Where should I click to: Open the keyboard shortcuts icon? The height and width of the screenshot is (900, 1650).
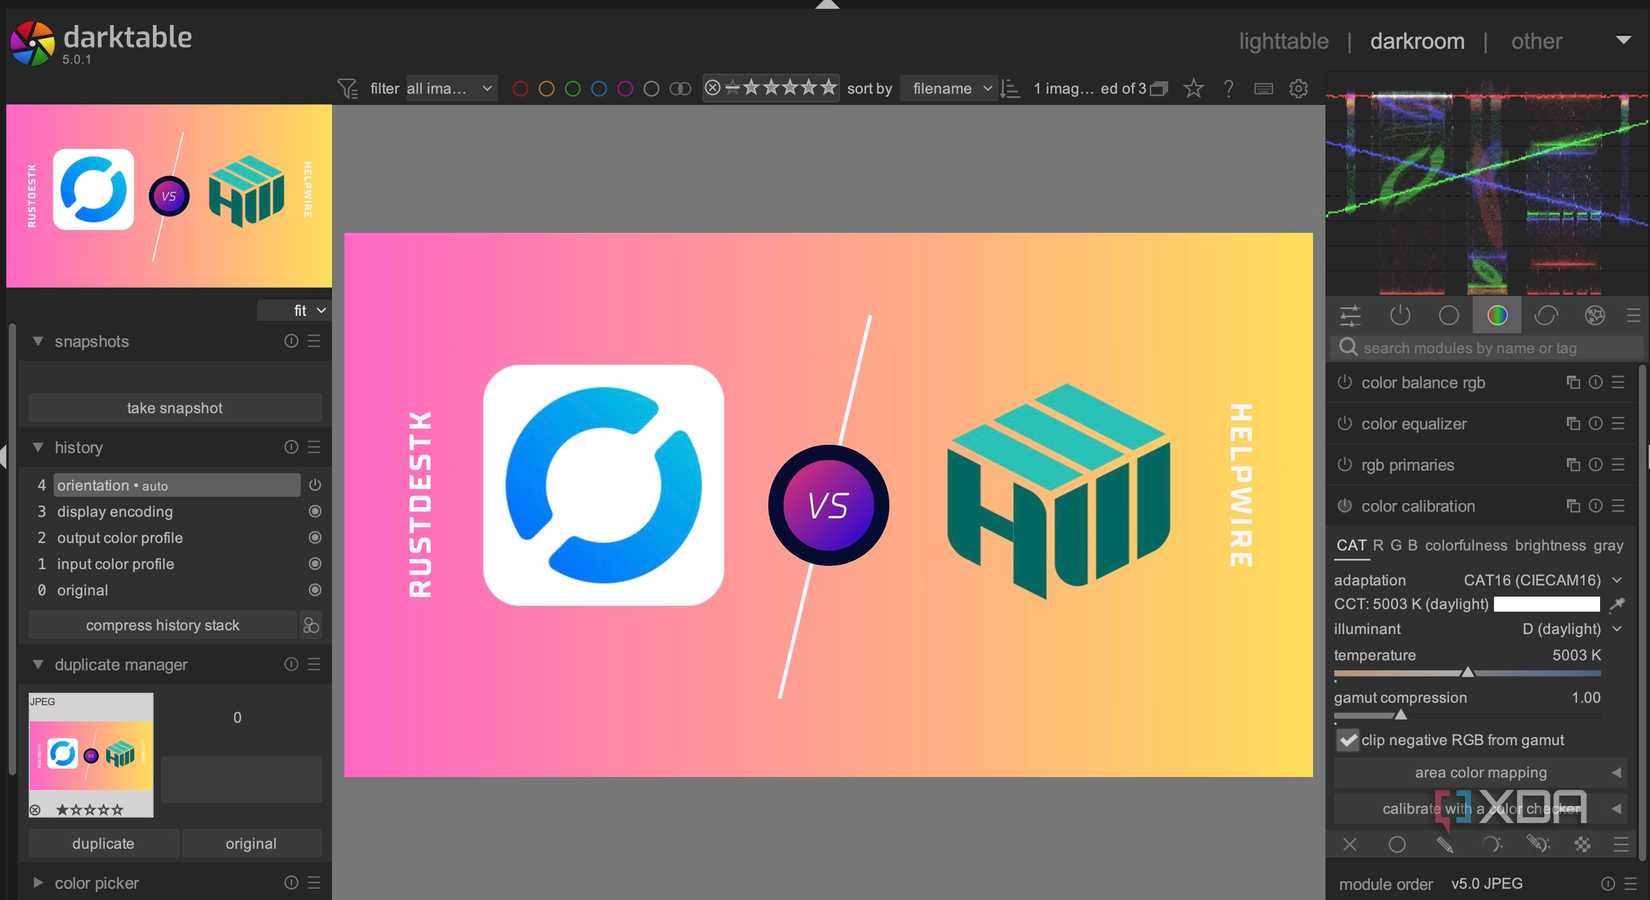[1263, 89]
